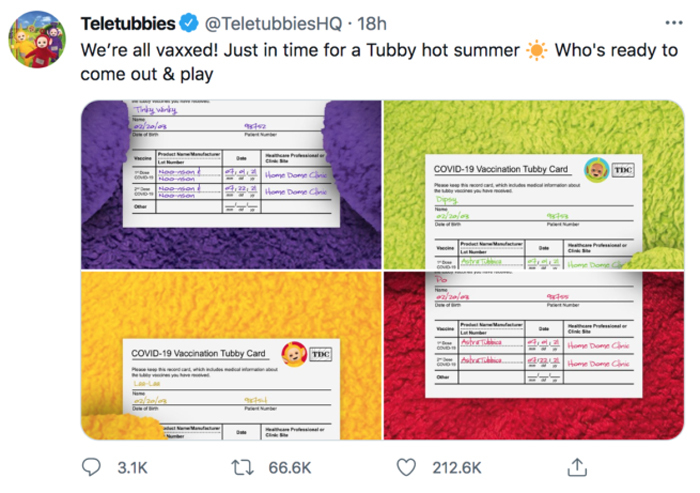Click the retweet arrows icon
Viewport: 700px width, 493px height.
[x=241, y=467]
